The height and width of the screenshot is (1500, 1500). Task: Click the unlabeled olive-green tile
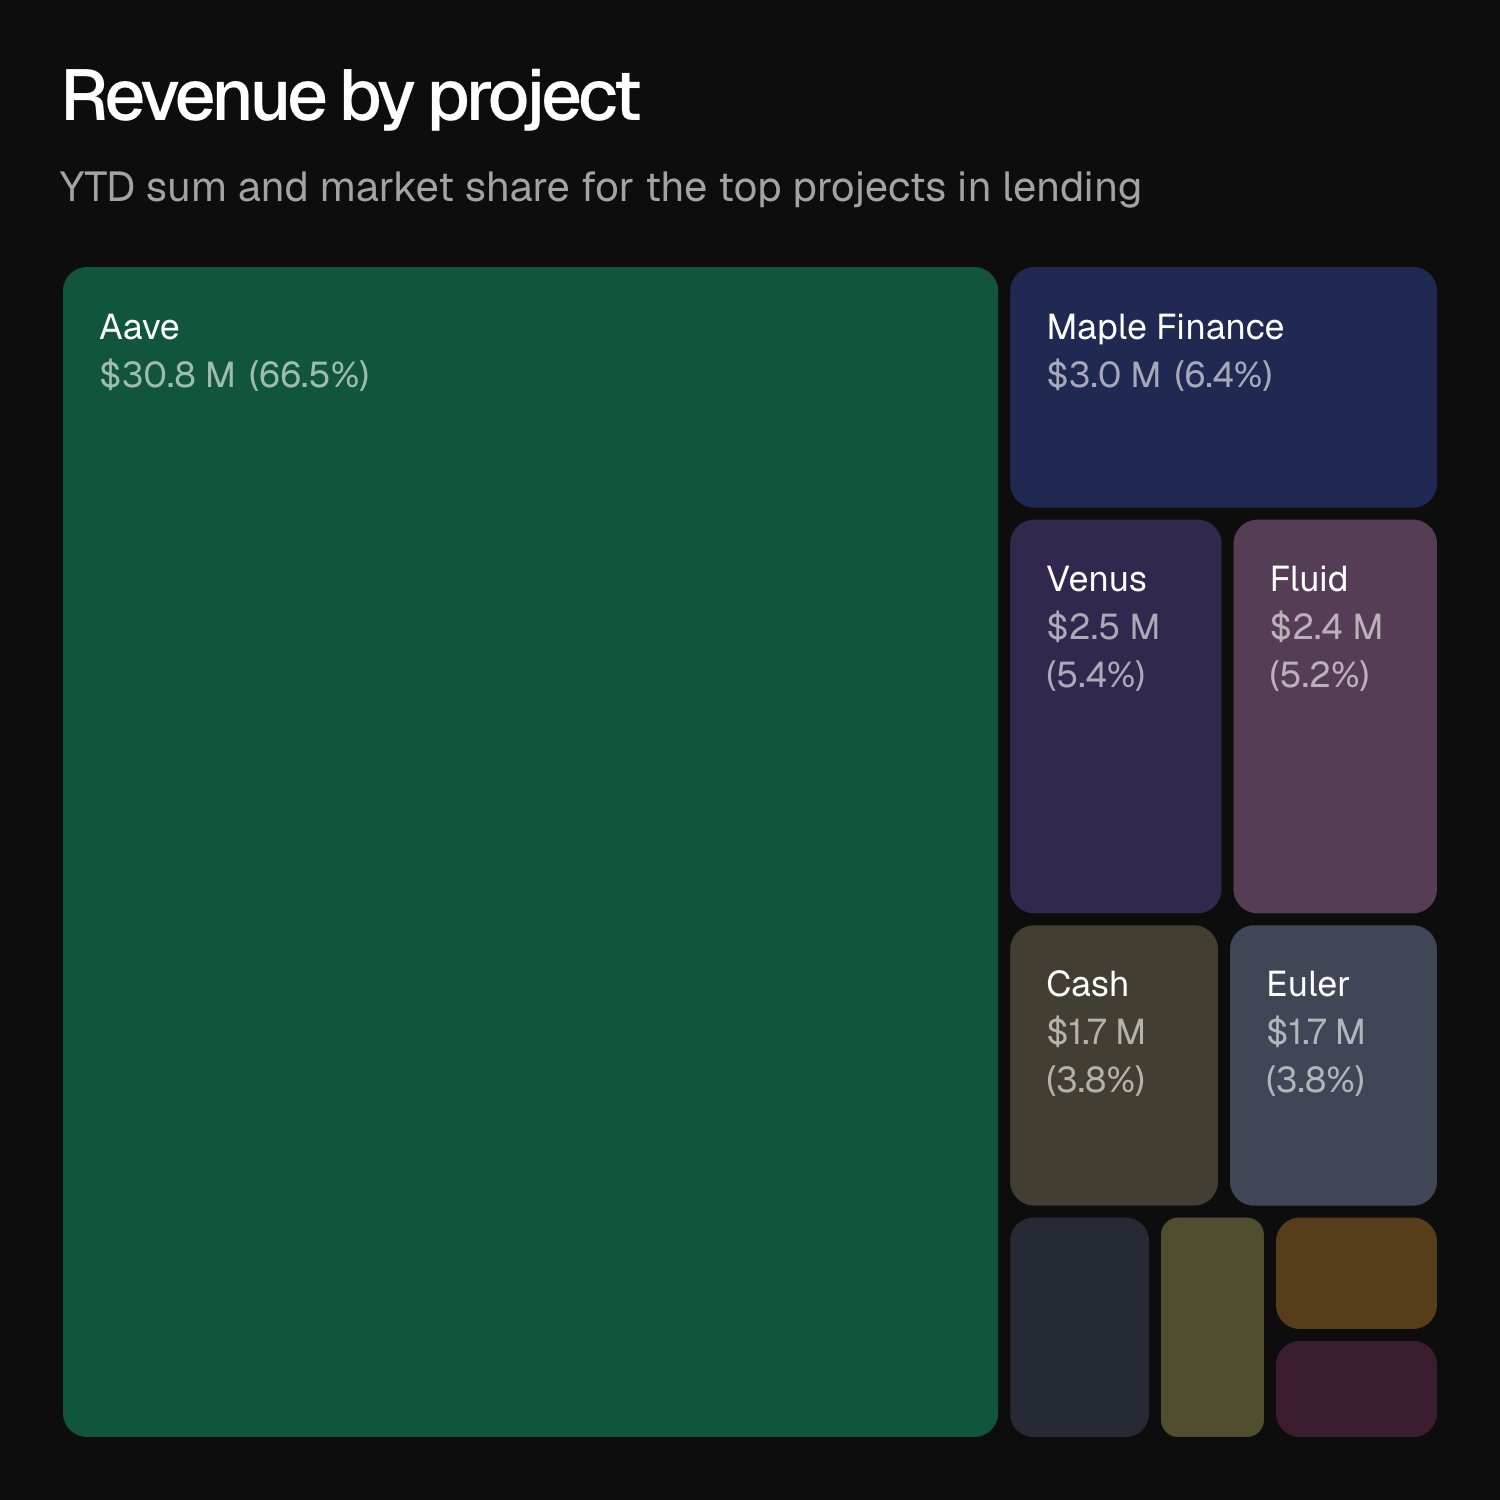pos(1212,1327)
